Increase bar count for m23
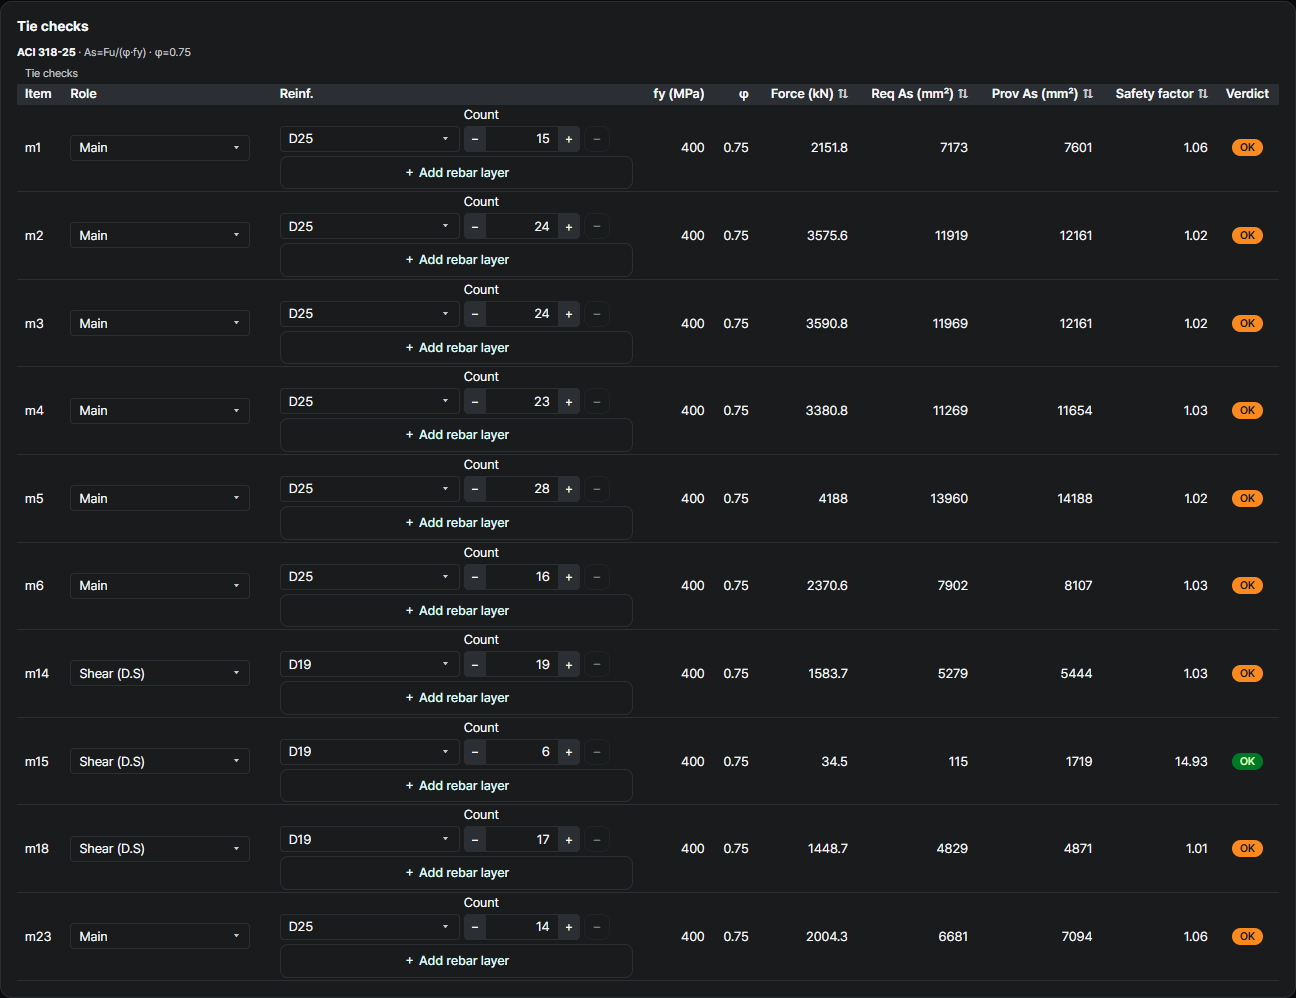Viewport: 1296px width, 998px height. 569,927
